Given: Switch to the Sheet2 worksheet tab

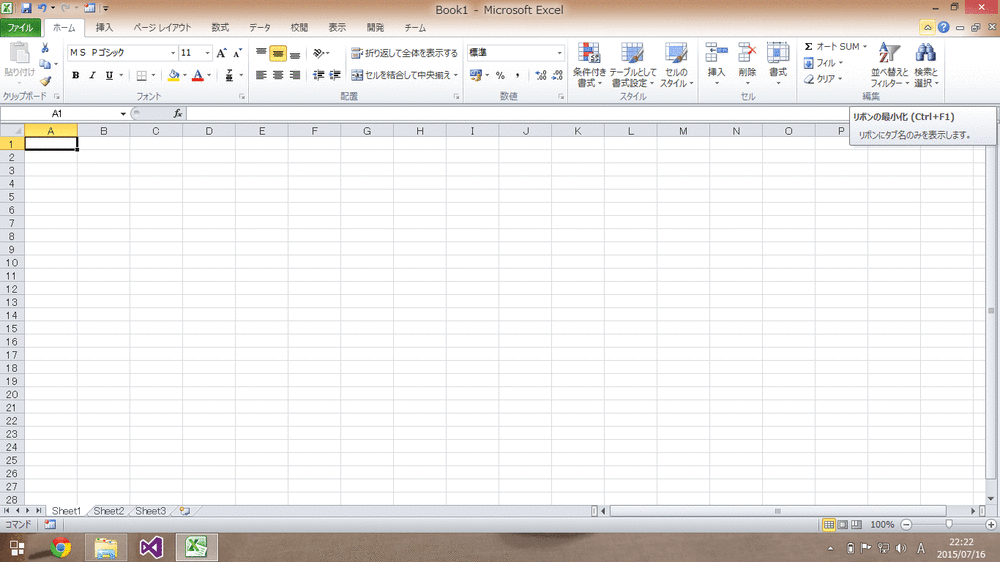Looking at the screenshot, I should (x=108, y=511).
